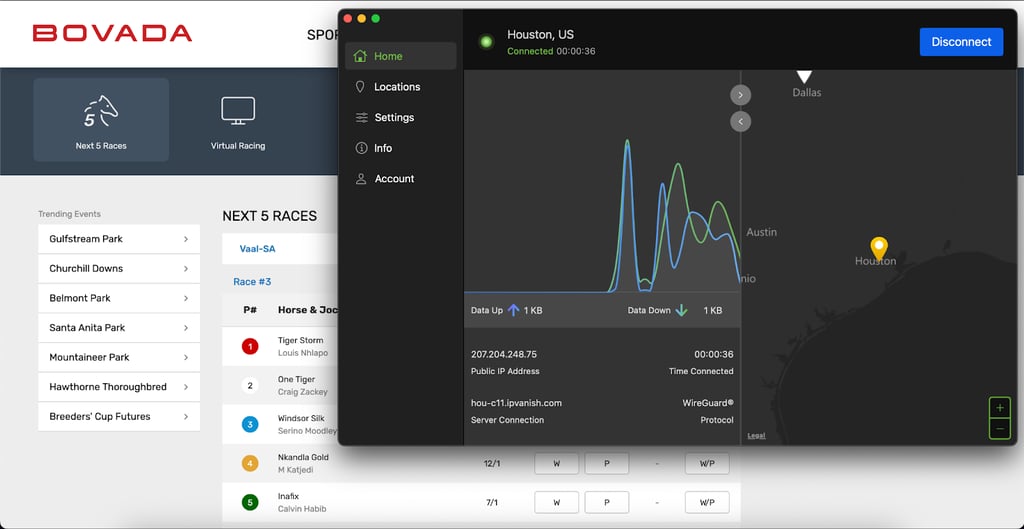The image size is (1024, 529).
Task: Click the Houston, US location title
Action: point(541,35)
